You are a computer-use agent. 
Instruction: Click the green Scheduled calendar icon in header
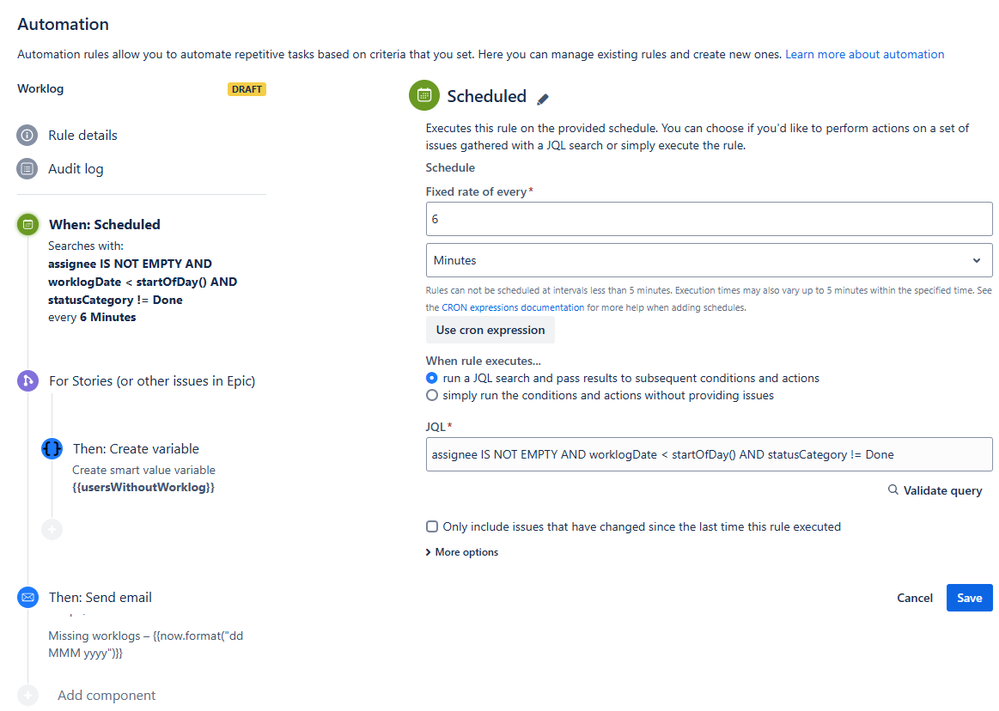[x=424, y=96]
